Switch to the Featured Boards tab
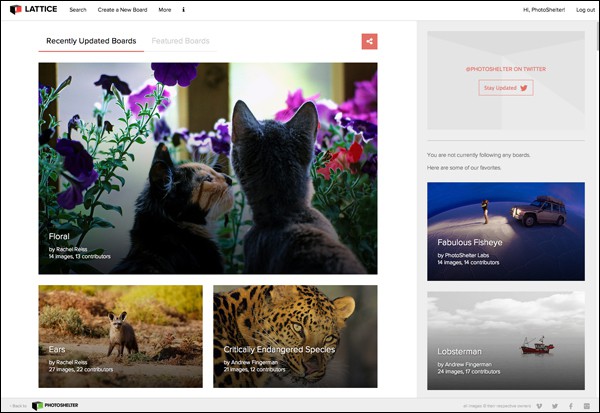The image size is (600, 413). pyautogui.click(x=180, y=42)
